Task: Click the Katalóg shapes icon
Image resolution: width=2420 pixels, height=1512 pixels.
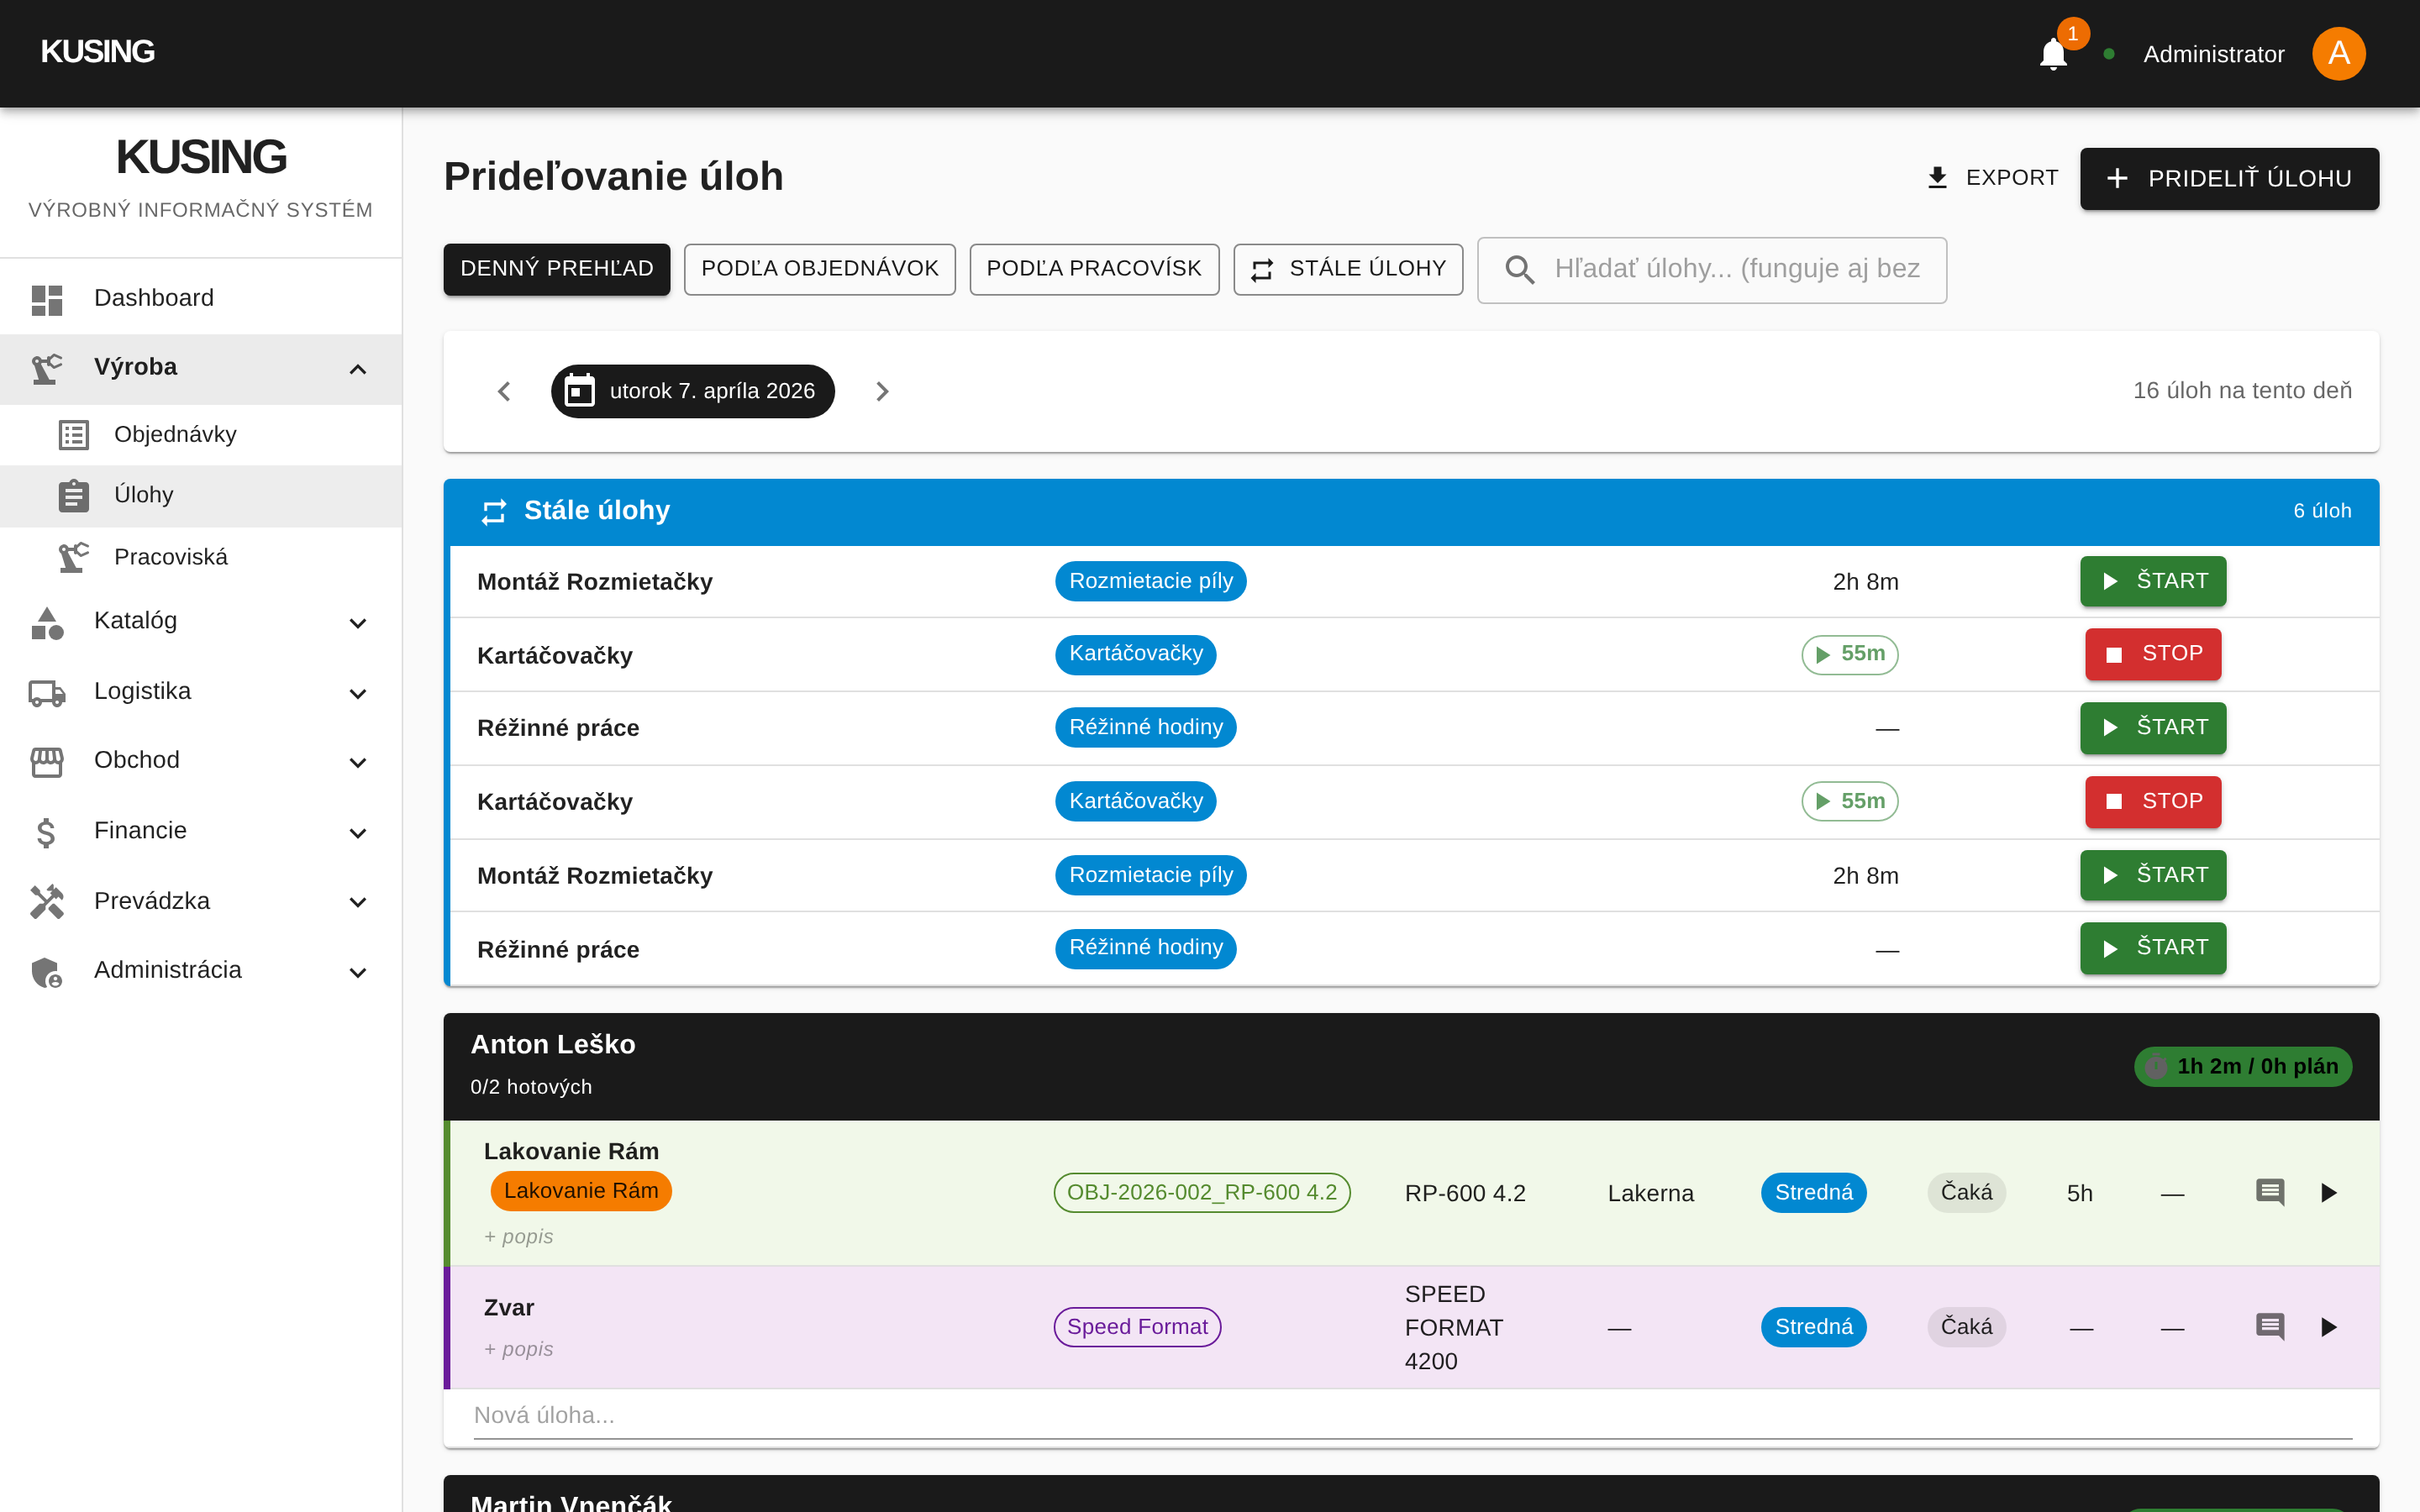Action: point(47,622)
